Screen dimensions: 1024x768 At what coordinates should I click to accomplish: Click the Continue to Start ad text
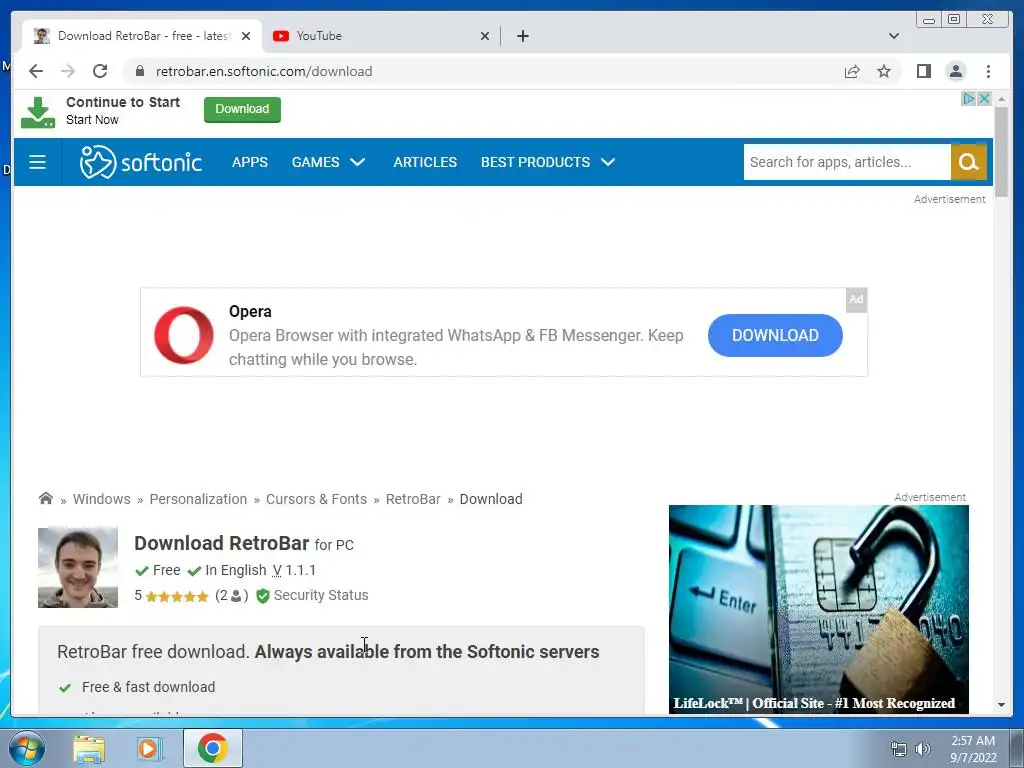point(123,102)
